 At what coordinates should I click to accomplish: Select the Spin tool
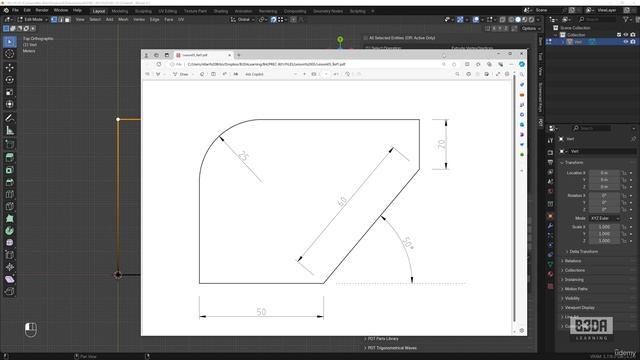(x=9, y=231)
